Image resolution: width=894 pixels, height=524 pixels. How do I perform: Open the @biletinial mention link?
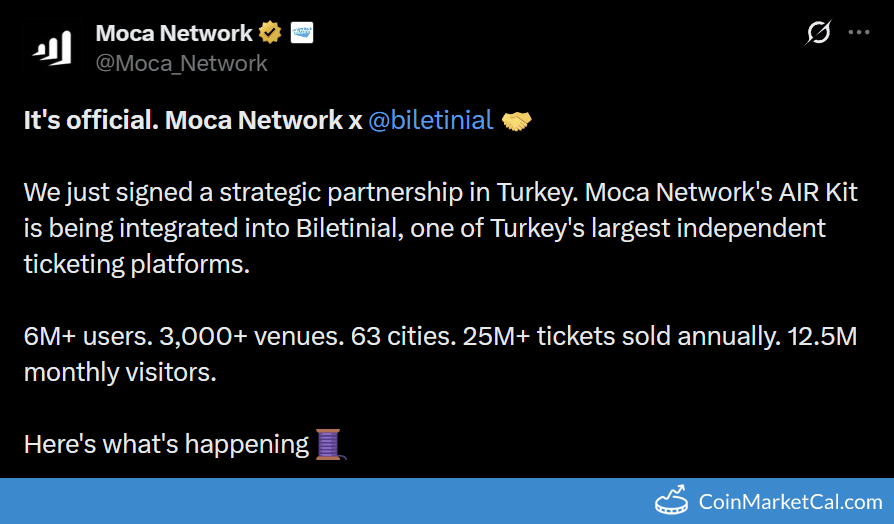coord(430,121)
